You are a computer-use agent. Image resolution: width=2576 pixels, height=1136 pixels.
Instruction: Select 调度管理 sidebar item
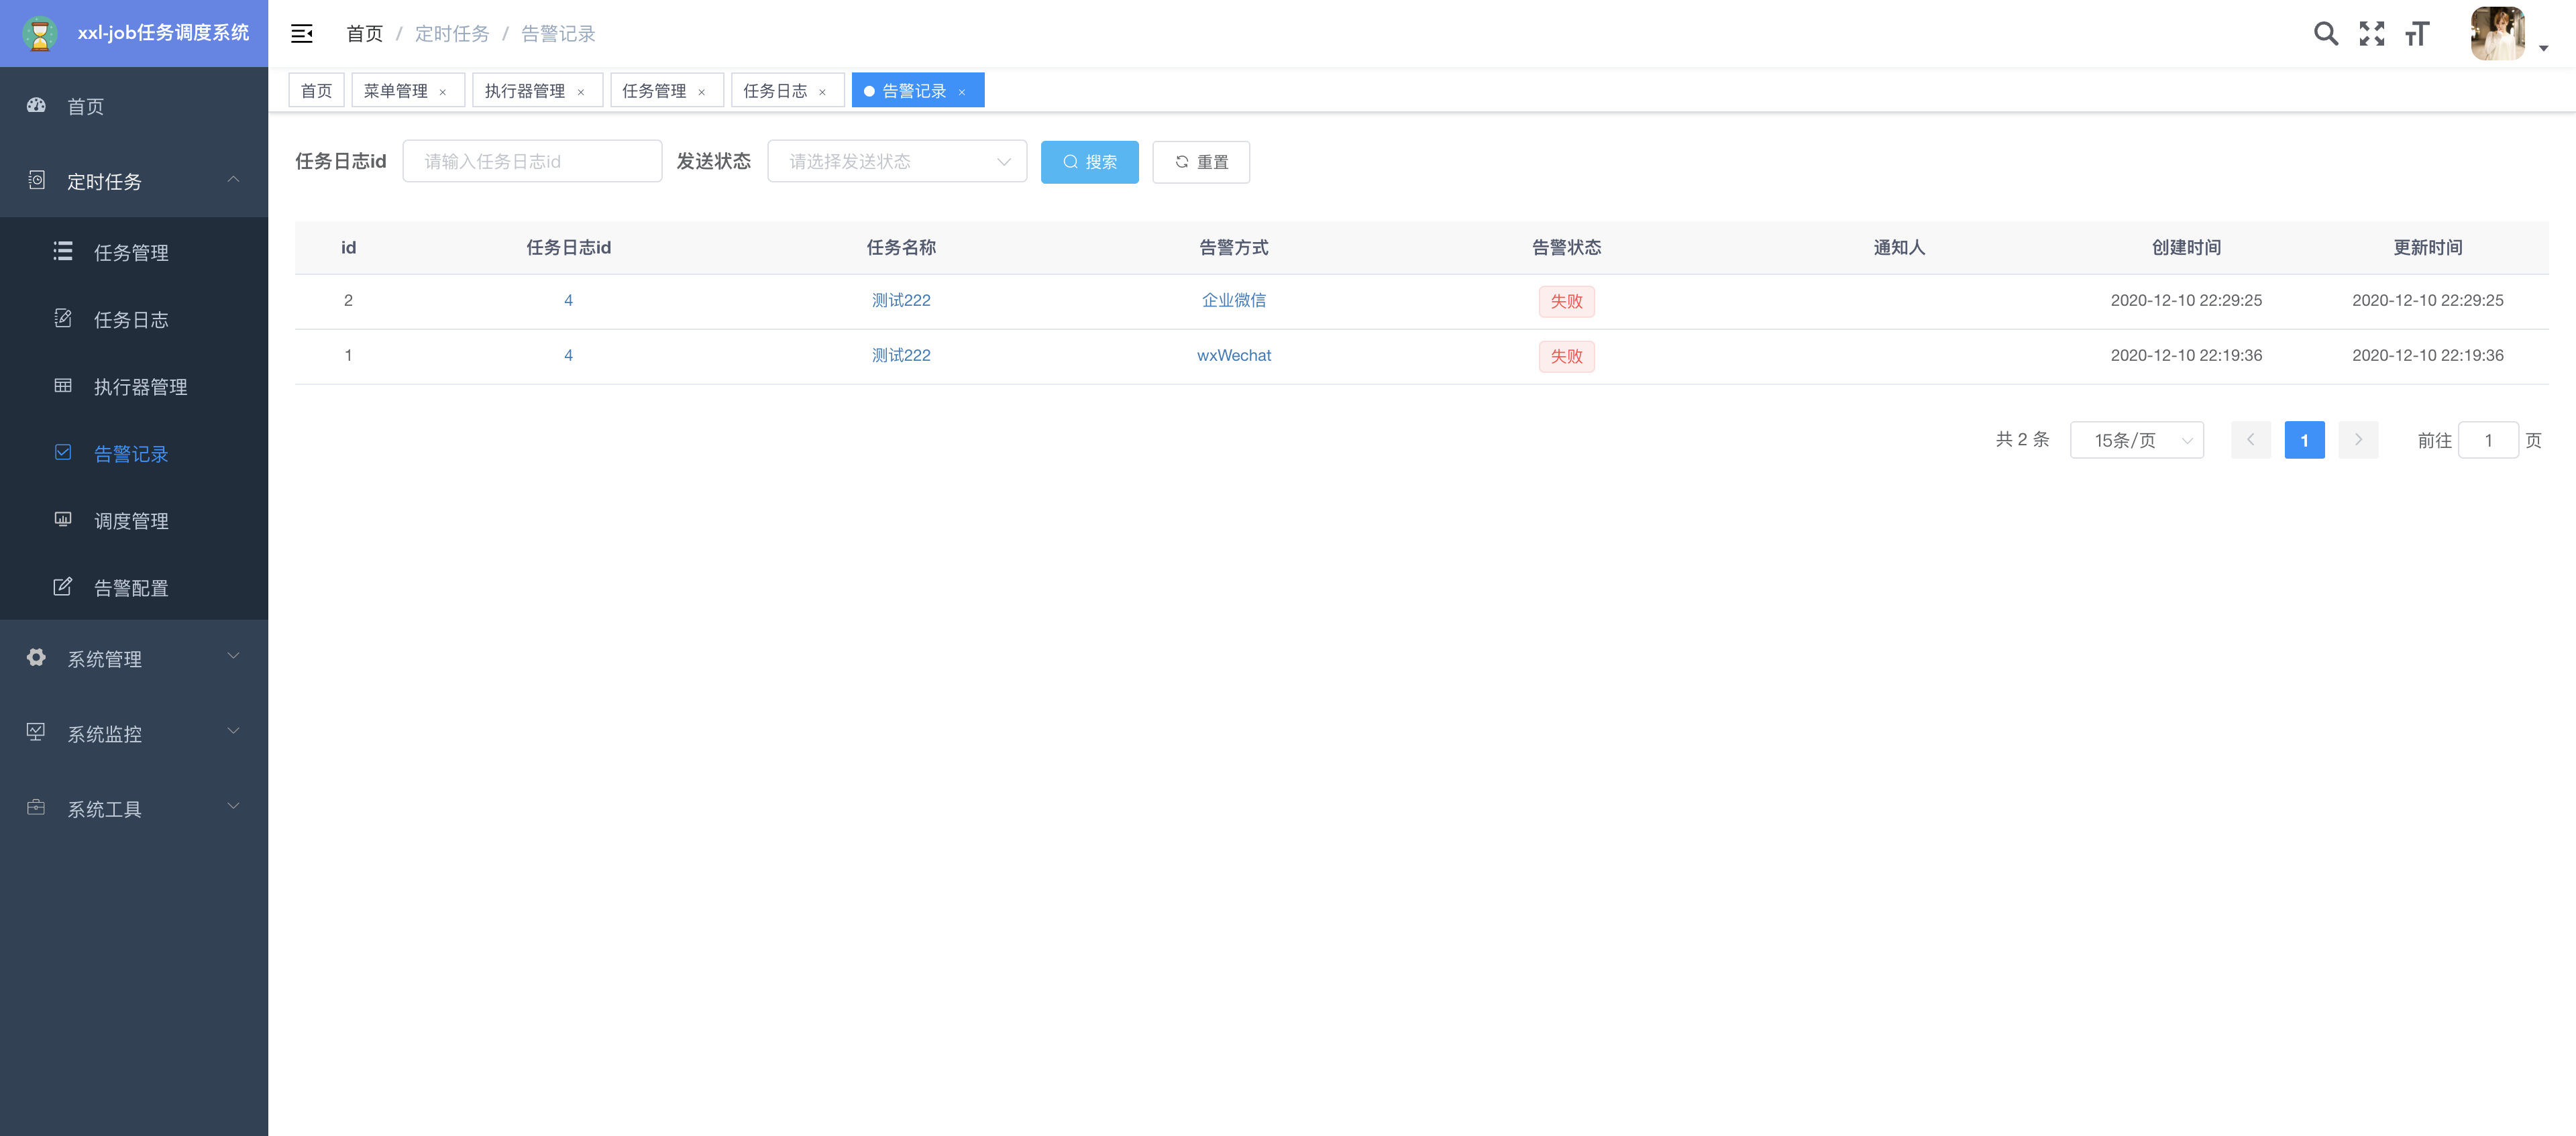pyautogui.click(x=131, y=520)
